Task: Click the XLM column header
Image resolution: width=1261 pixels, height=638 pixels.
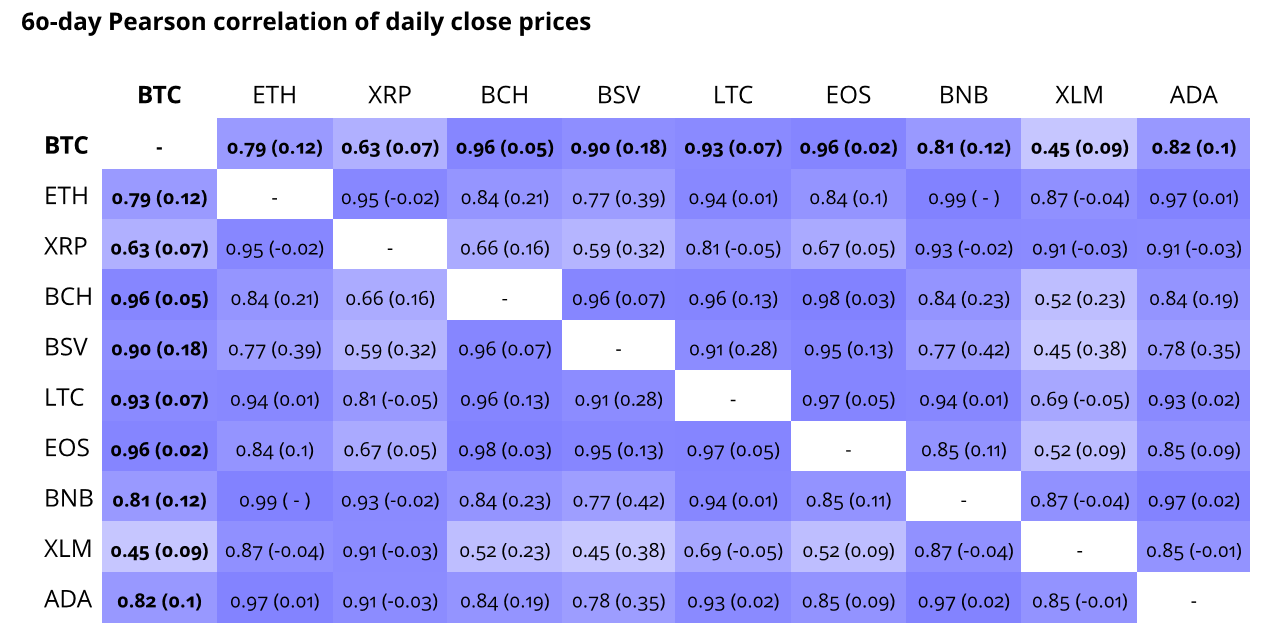Action: tap(1079, 95)
